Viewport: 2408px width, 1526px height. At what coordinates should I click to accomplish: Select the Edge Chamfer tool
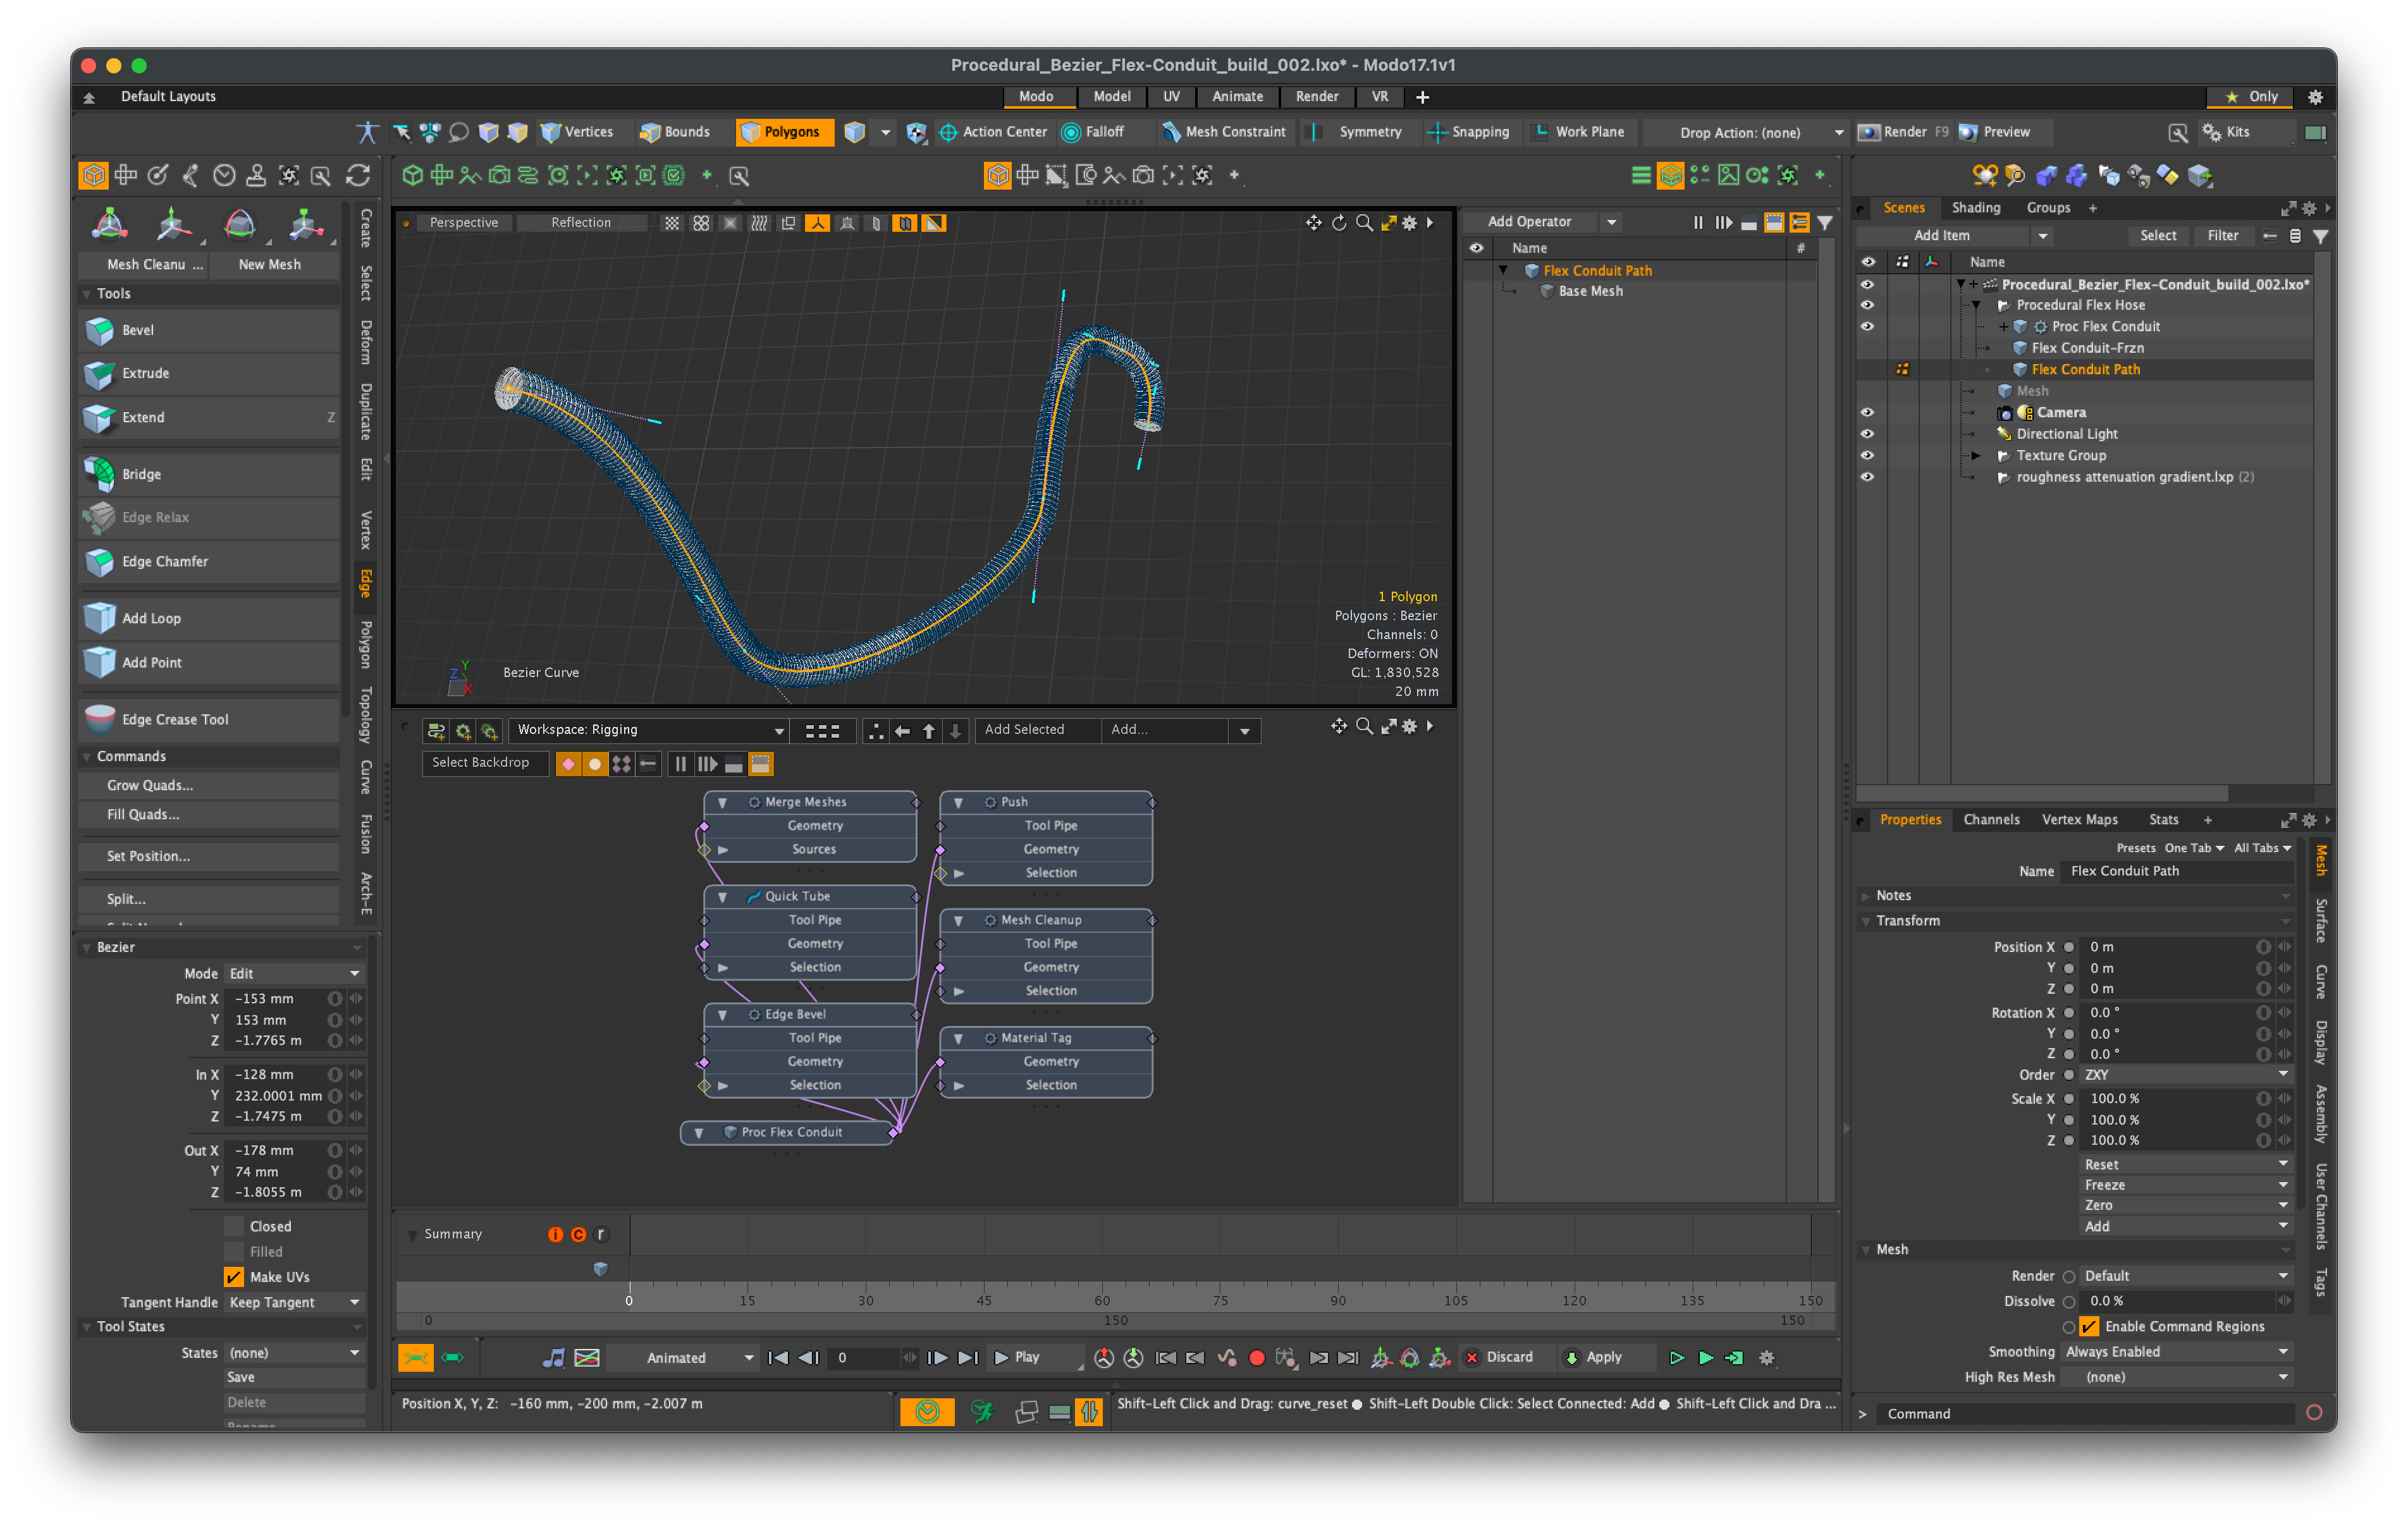click(209, 561)
